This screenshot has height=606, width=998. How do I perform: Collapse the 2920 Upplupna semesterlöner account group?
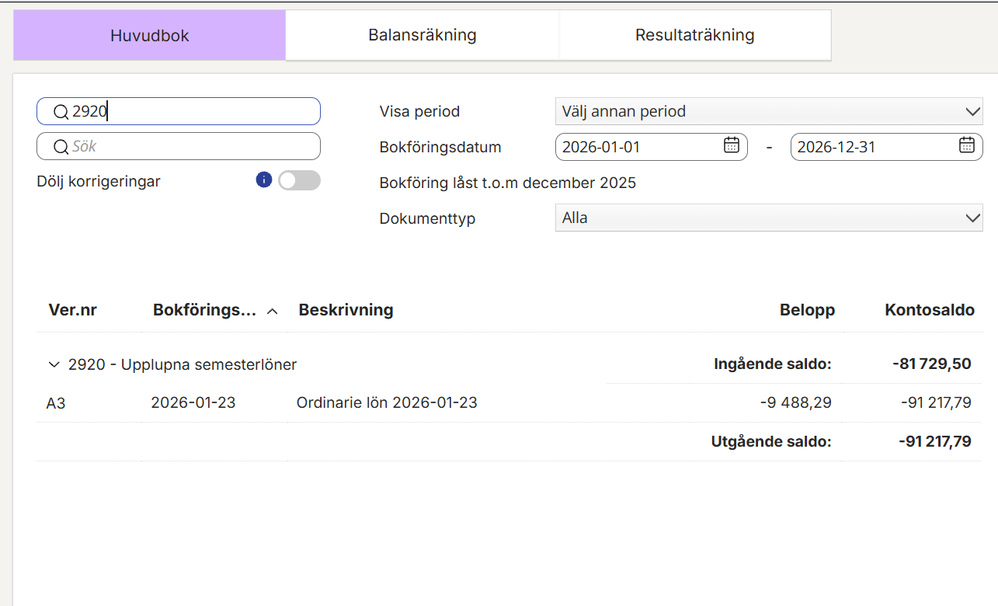(54, 365)
